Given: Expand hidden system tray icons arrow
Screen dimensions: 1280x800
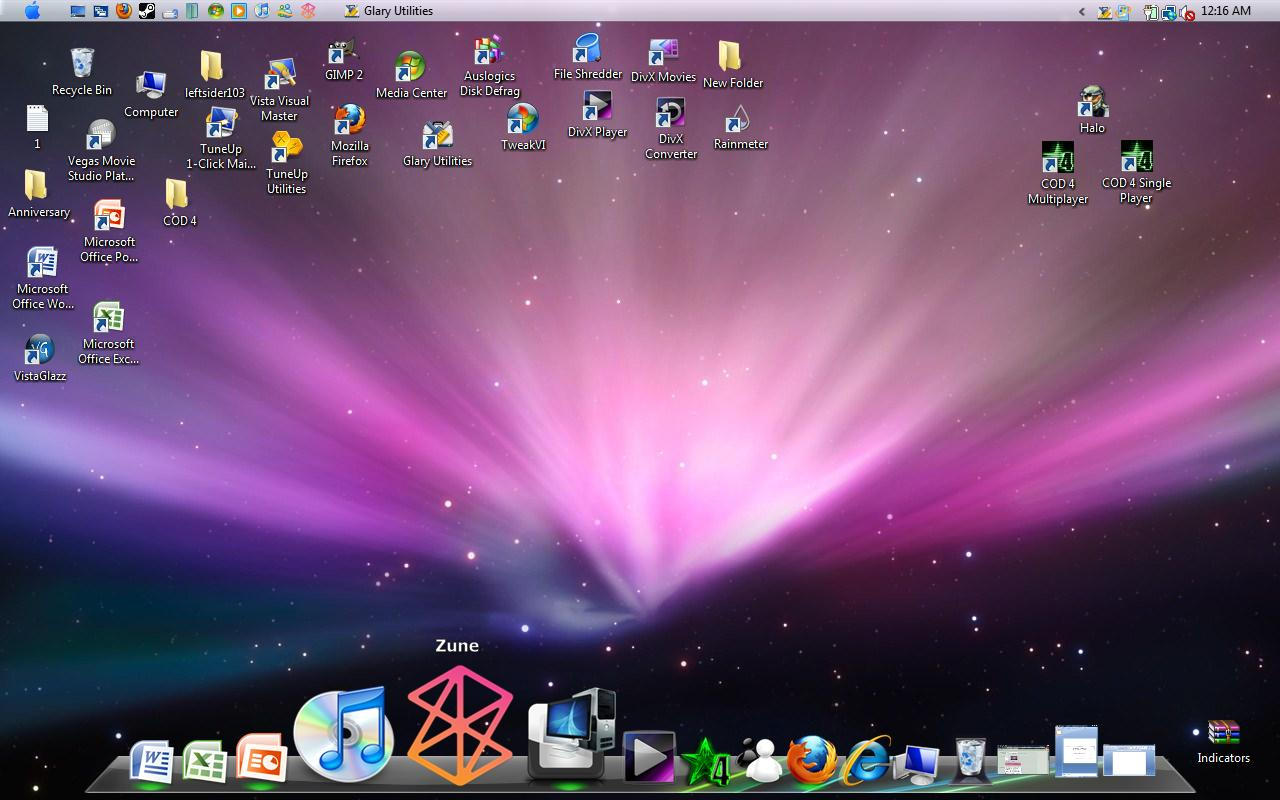Looking at the screenshot, I should pos(1082,12).
